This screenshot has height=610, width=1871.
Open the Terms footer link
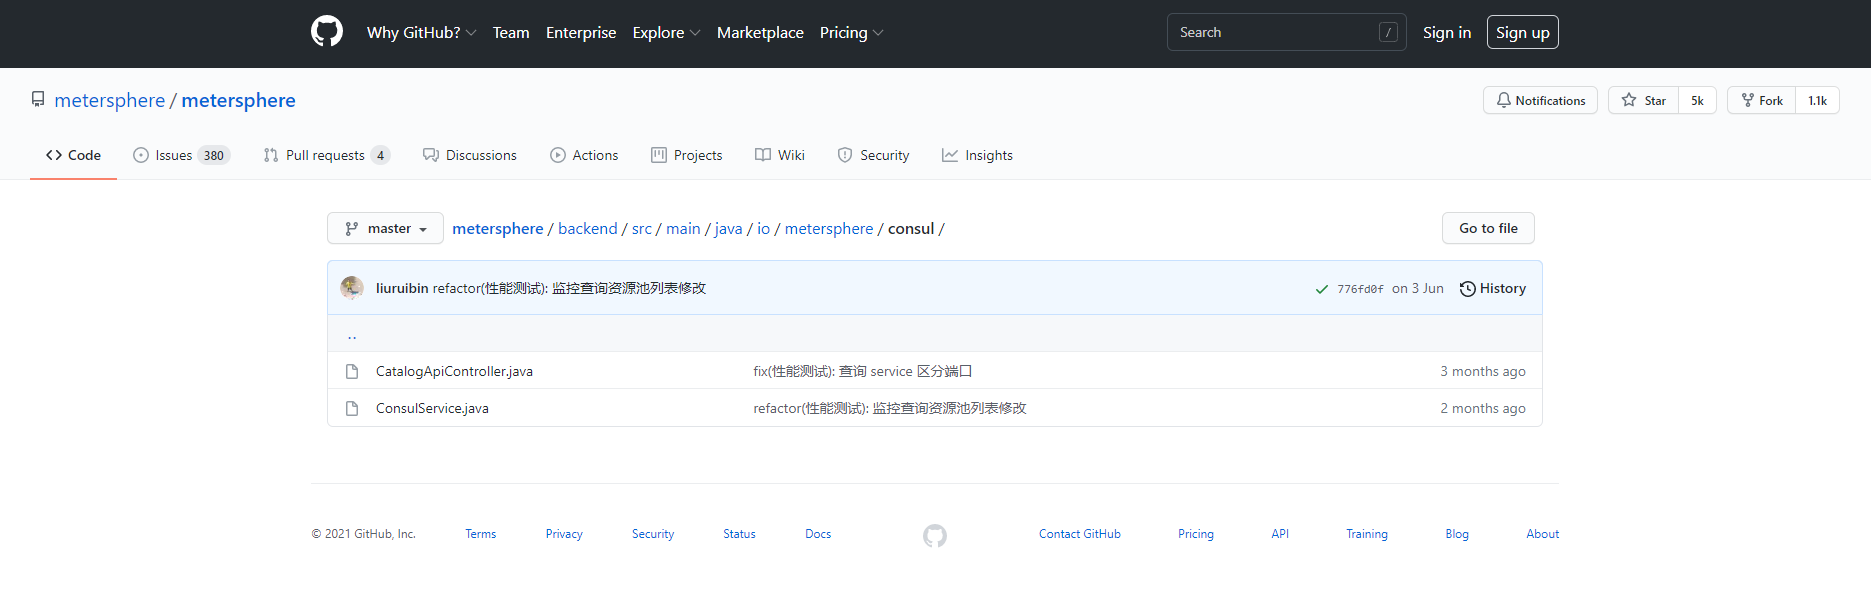(x=481, y=534)
